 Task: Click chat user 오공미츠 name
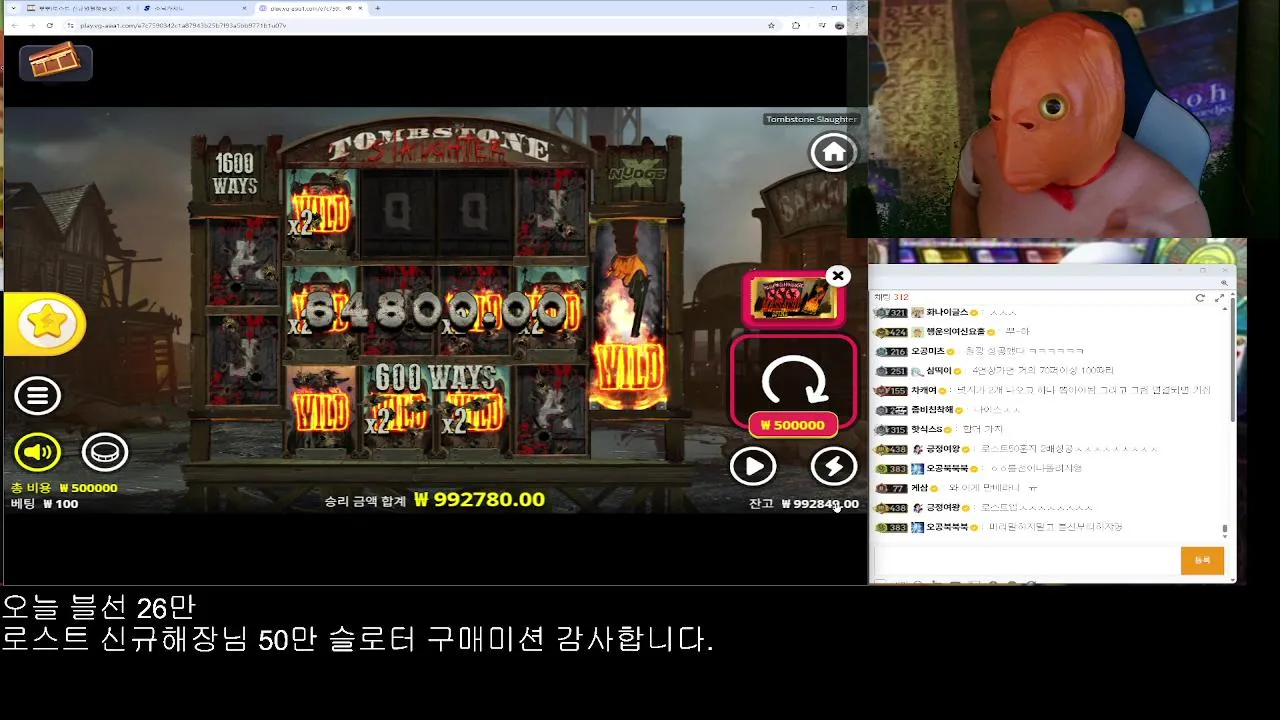pyautogui.click(x=927, y=351)
